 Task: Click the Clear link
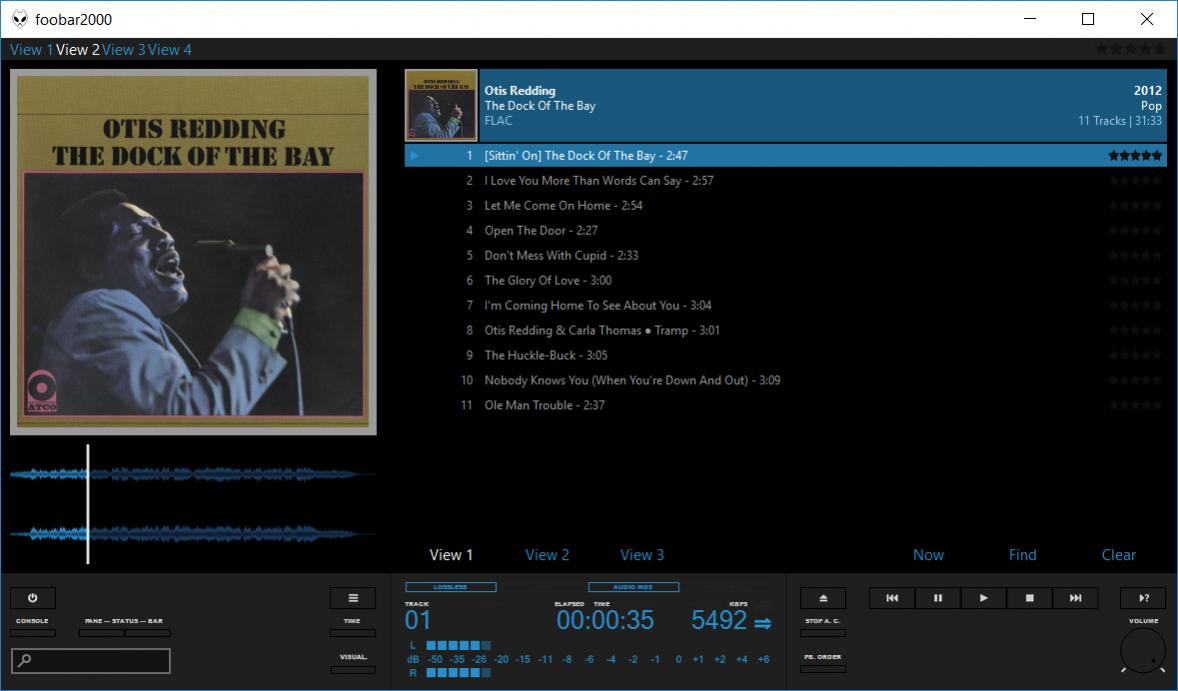click(x=1118, y=554)
